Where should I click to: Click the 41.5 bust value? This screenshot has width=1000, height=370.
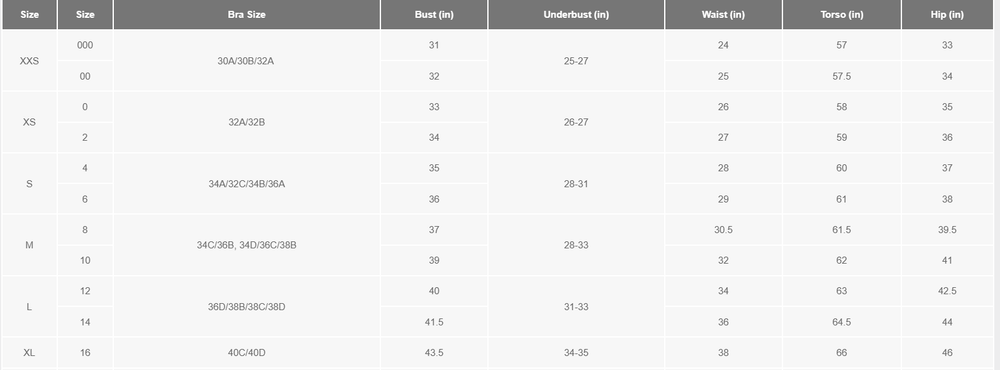click(434, 322)
